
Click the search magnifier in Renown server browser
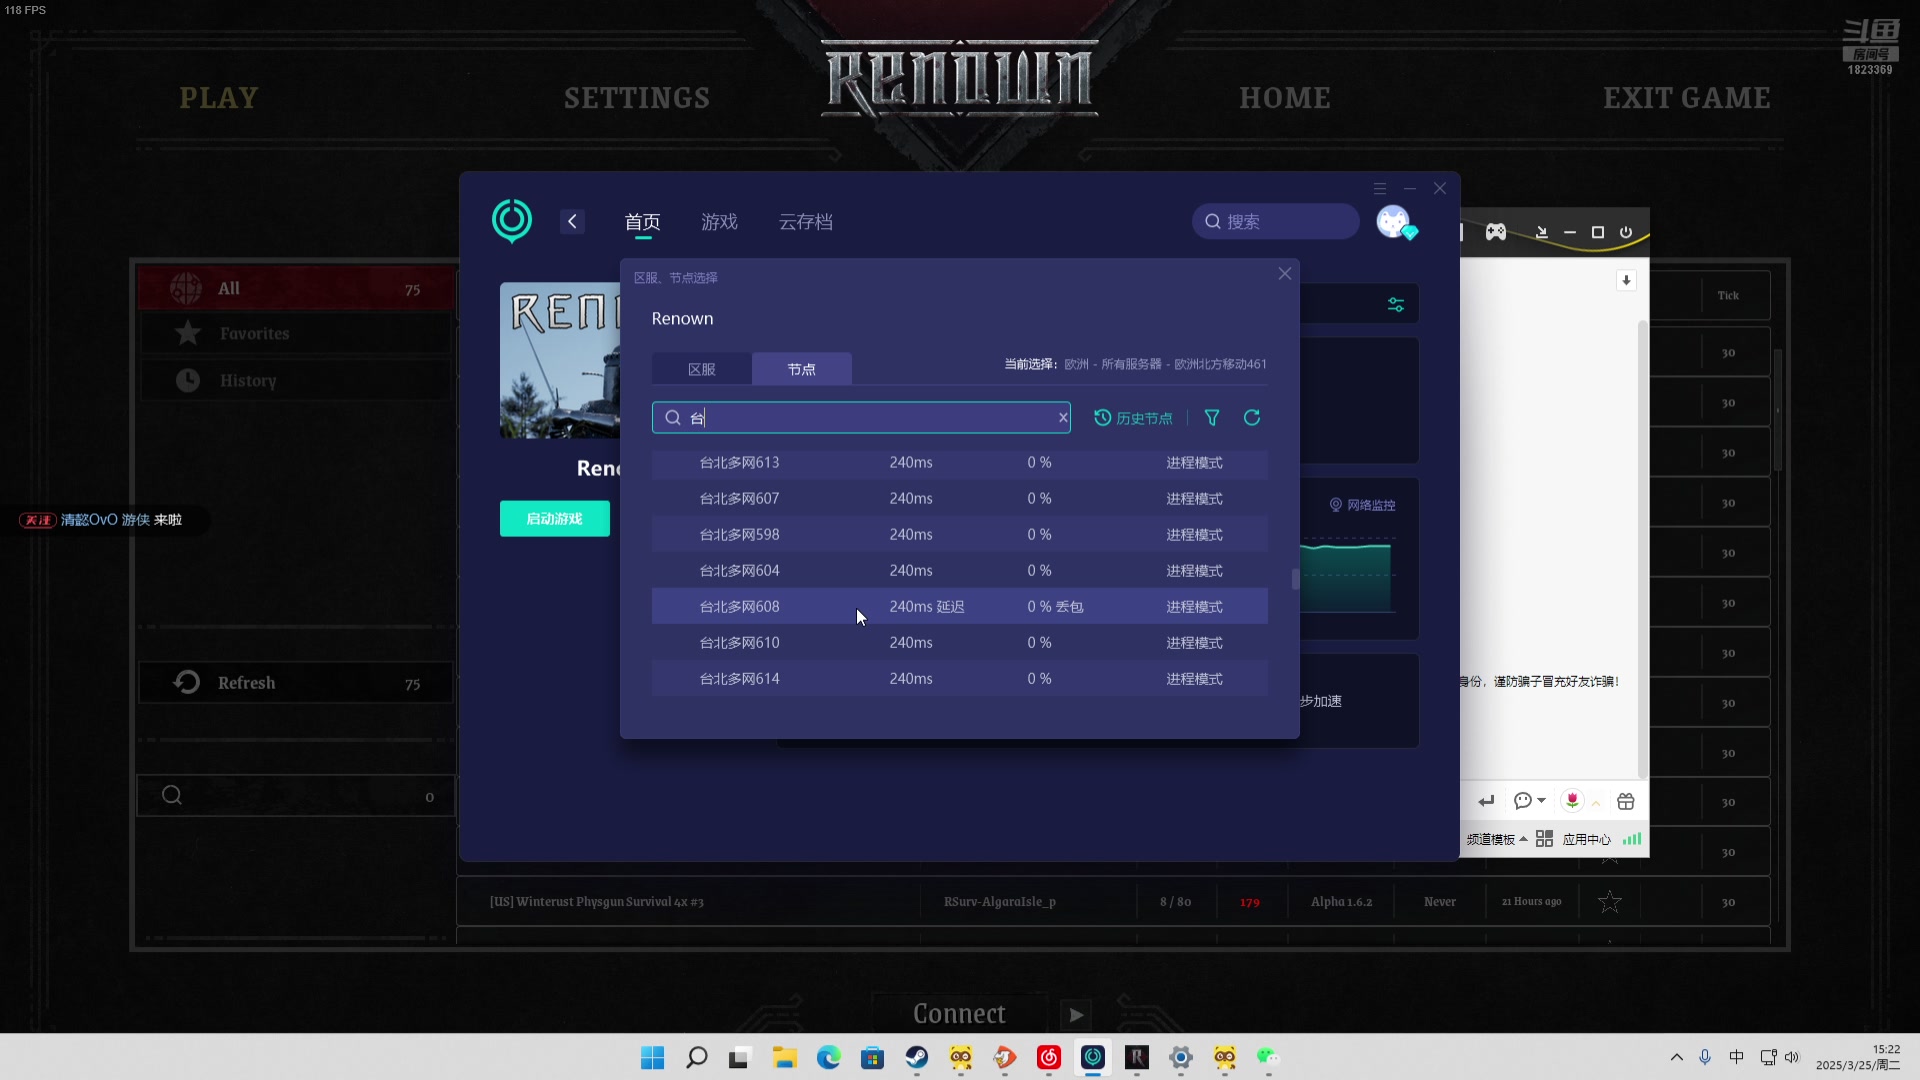[x=172, y=796]
